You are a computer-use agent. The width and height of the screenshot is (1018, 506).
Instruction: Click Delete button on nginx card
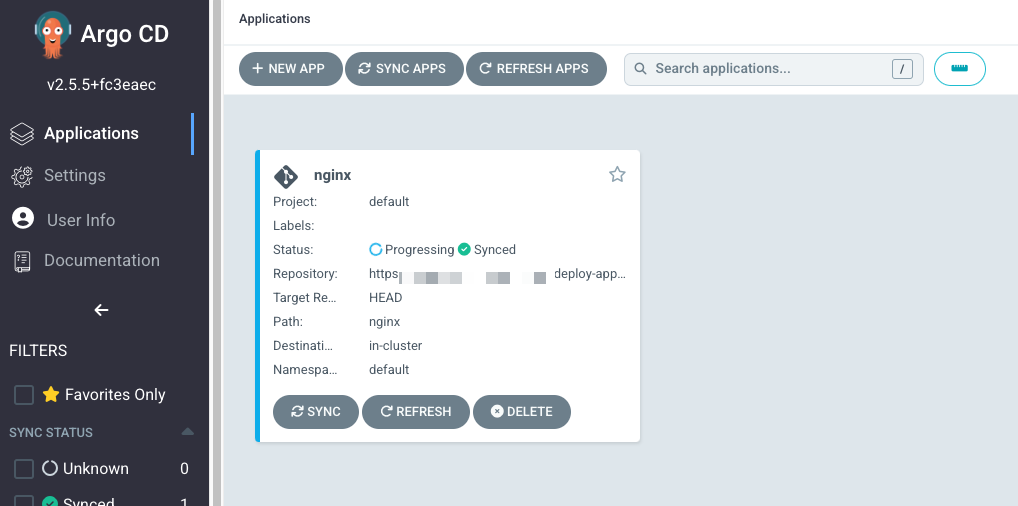click(522, 412)
